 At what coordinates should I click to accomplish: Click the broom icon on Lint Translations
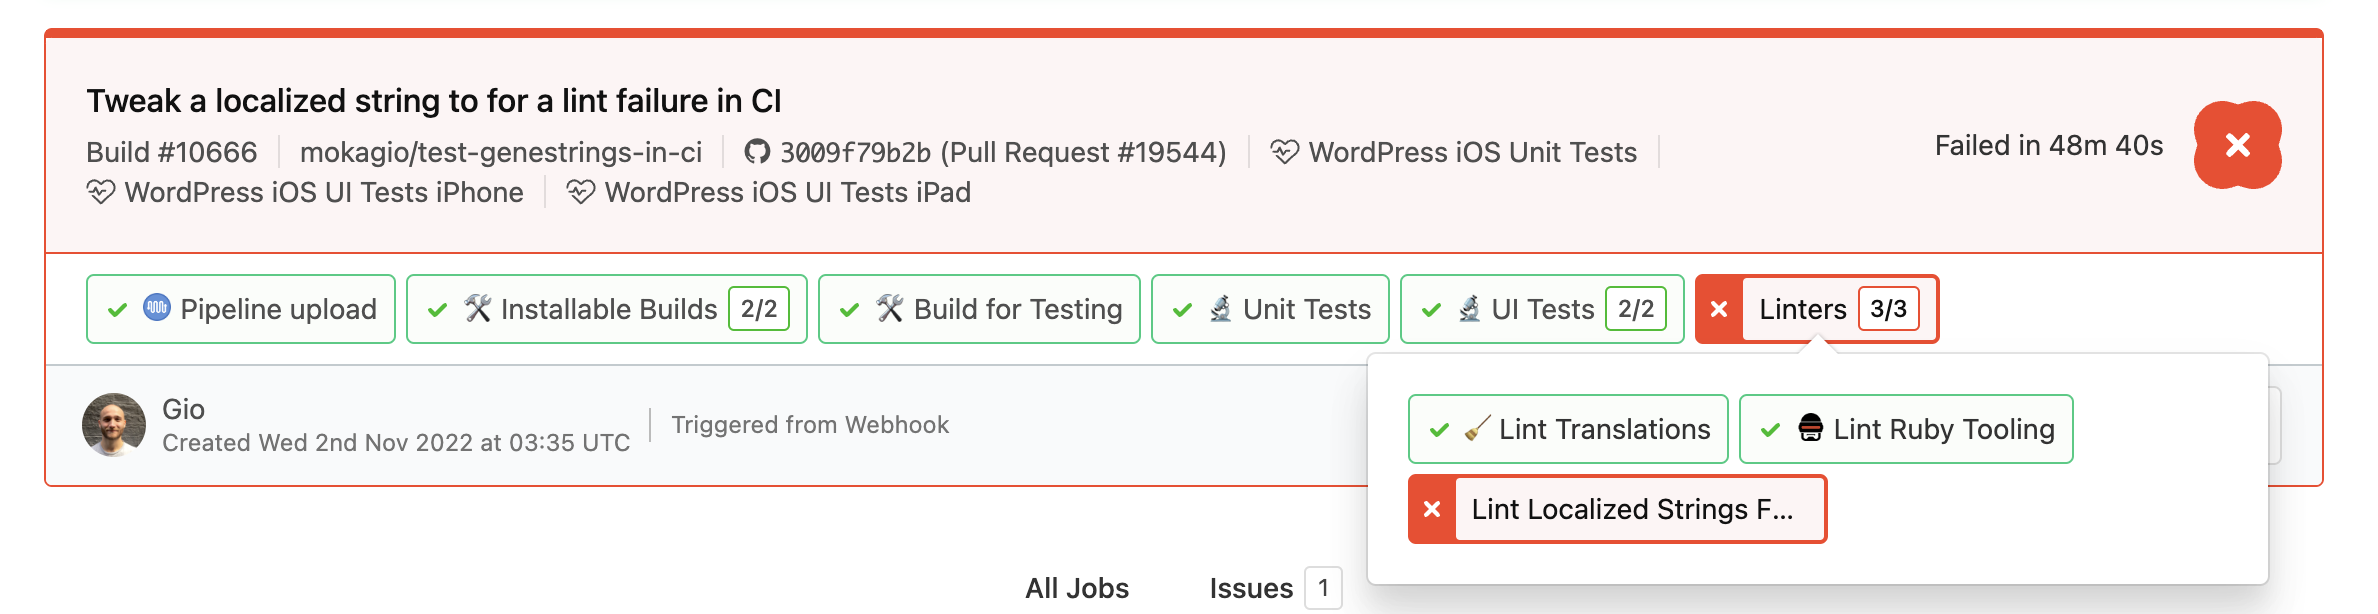tap(1477, 429)
